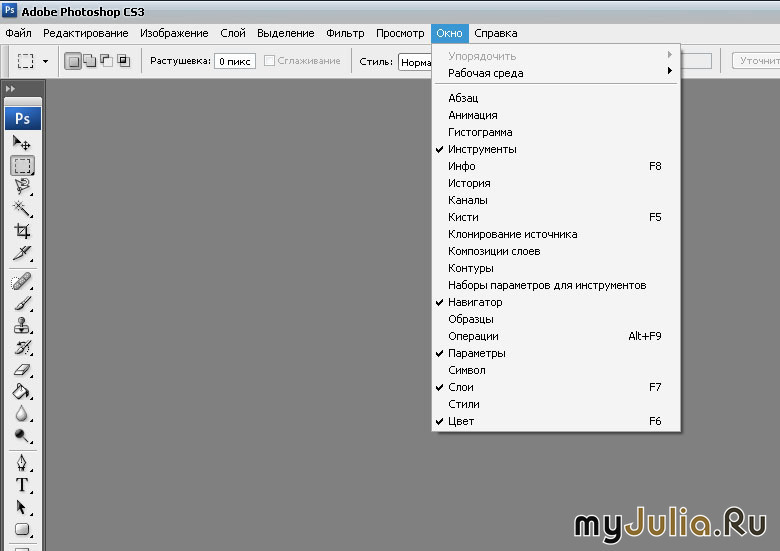Select the Paint Bucket tool

tap(22, 391)
